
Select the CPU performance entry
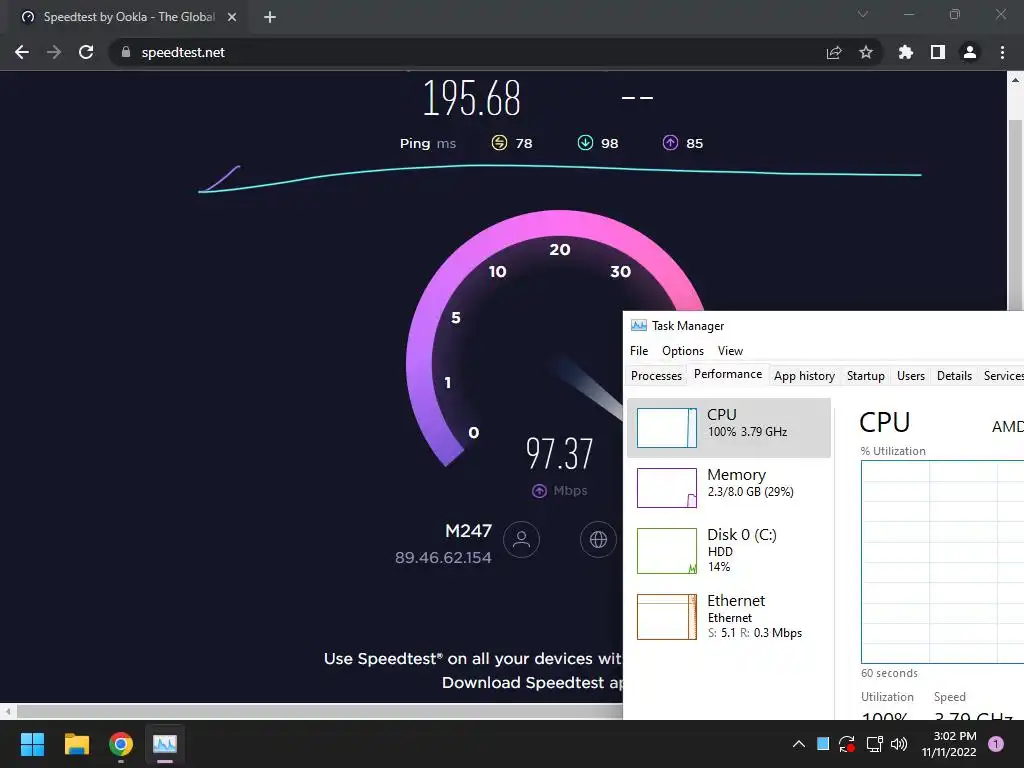[x=729, y=428]
